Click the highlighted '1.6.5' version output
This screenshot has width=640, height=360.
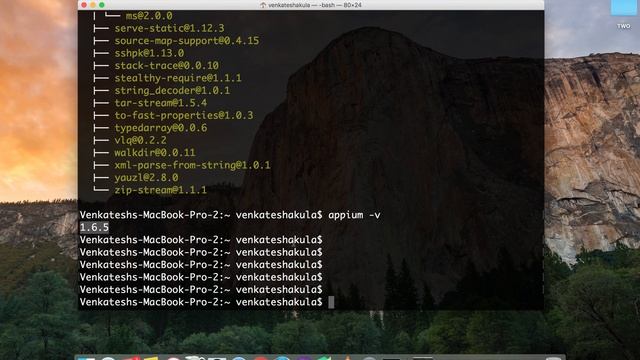point(94,227)
